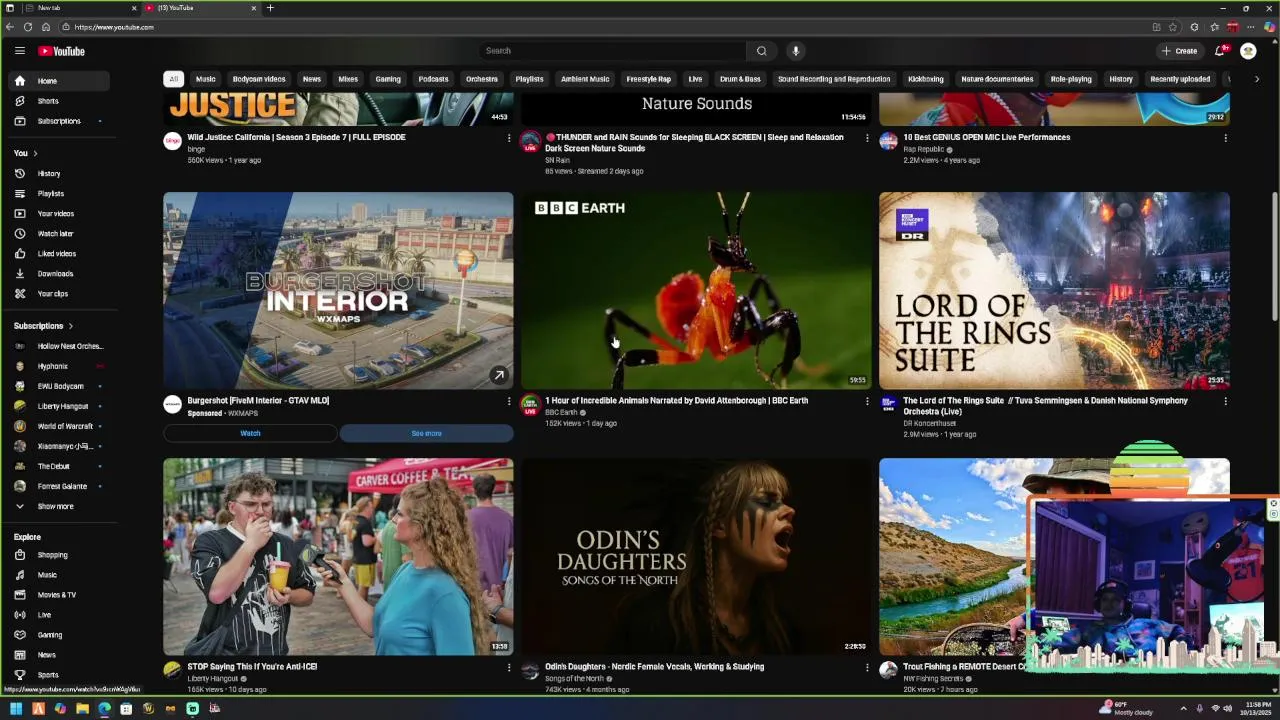Start voice search with the microphone

(x=796, y=51)
